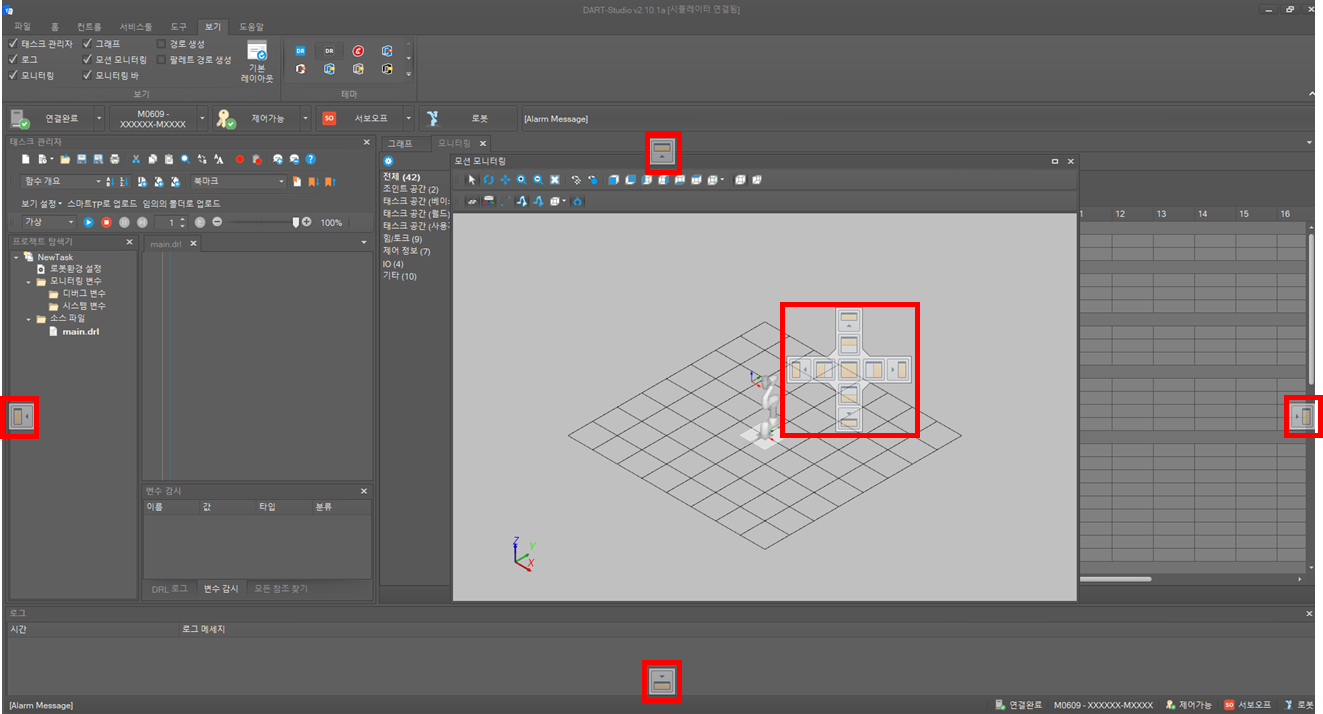1323x714 pixels.
Task: Uncheck the 태스크 관리자 checkbox
Action: point(13,44)
